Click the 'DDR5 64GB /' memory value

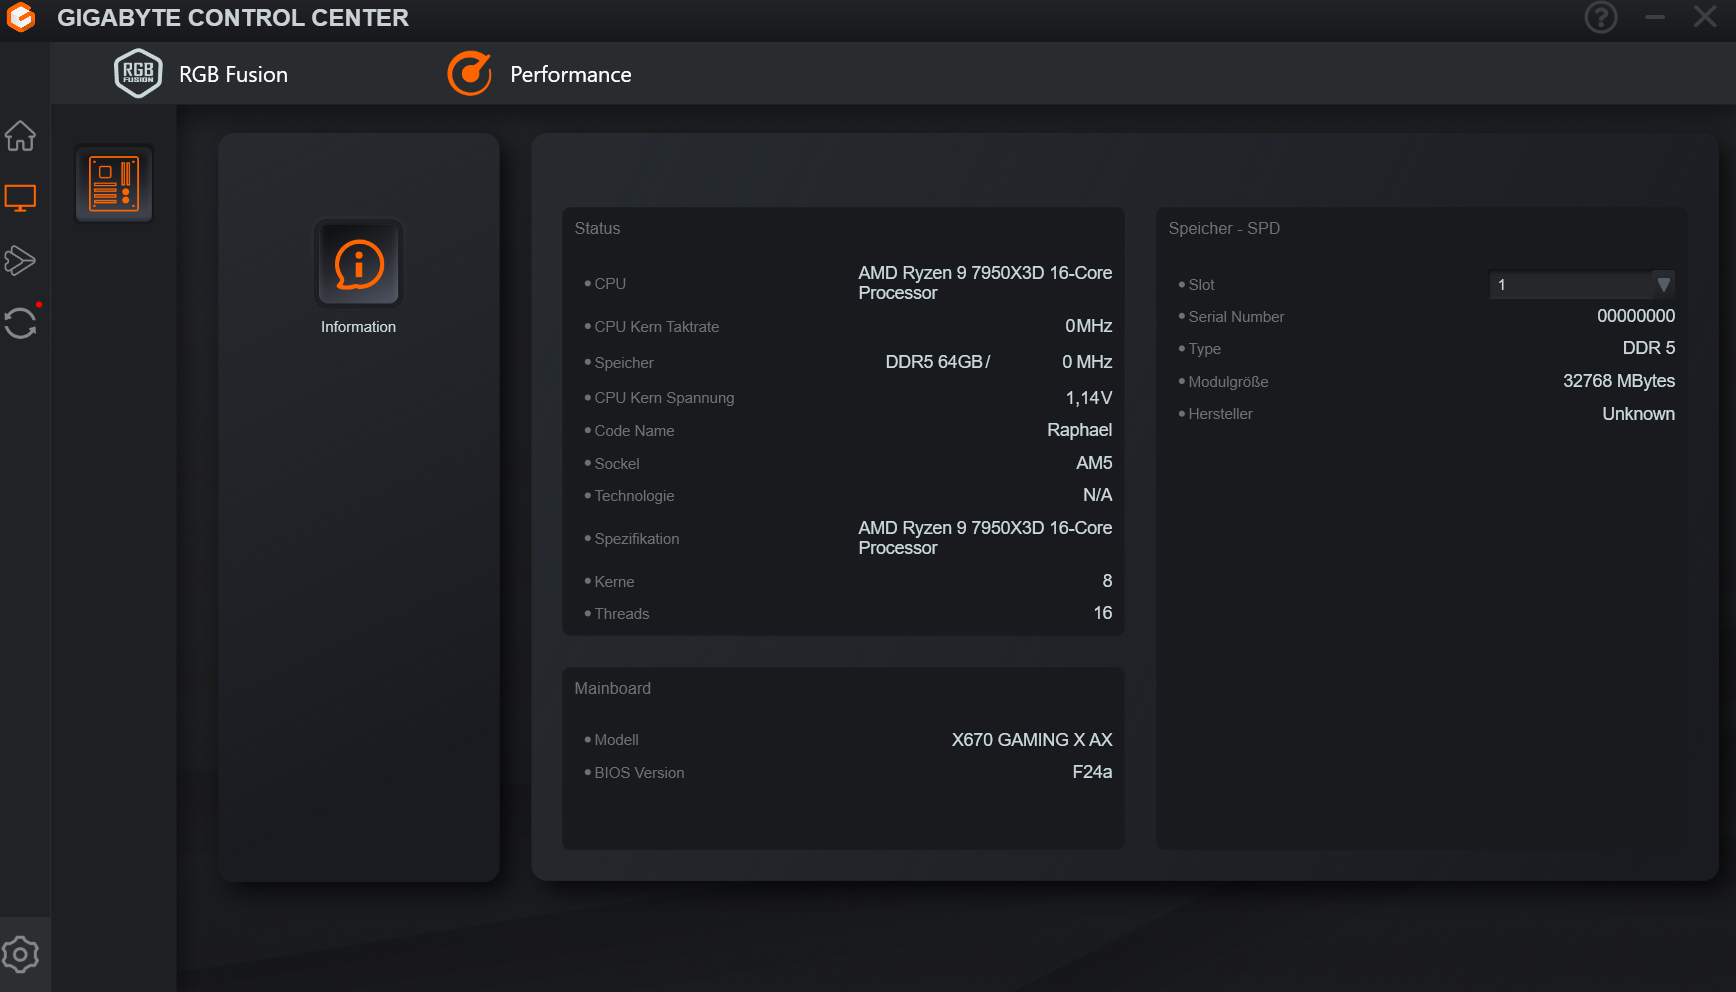(x=938, y=362)
